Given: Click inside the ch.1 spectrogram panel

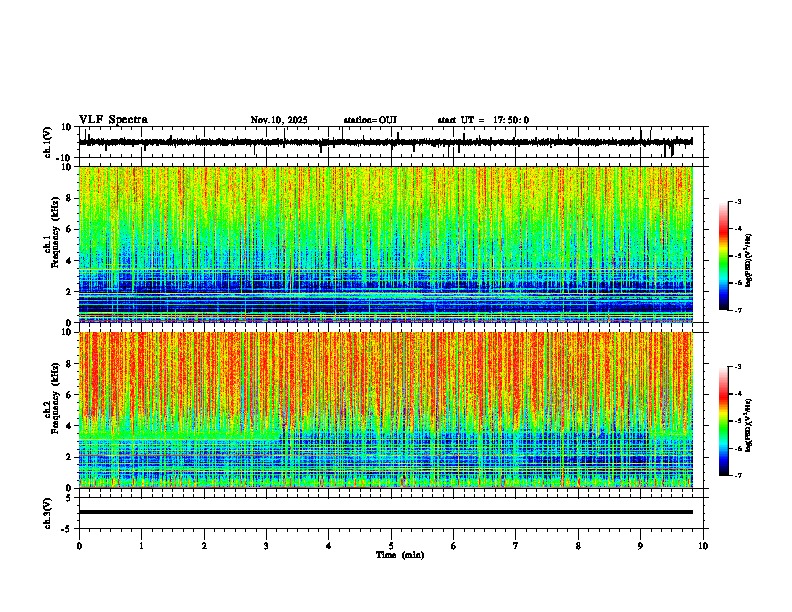Looking at the screenshot, I should pos(385,244).
